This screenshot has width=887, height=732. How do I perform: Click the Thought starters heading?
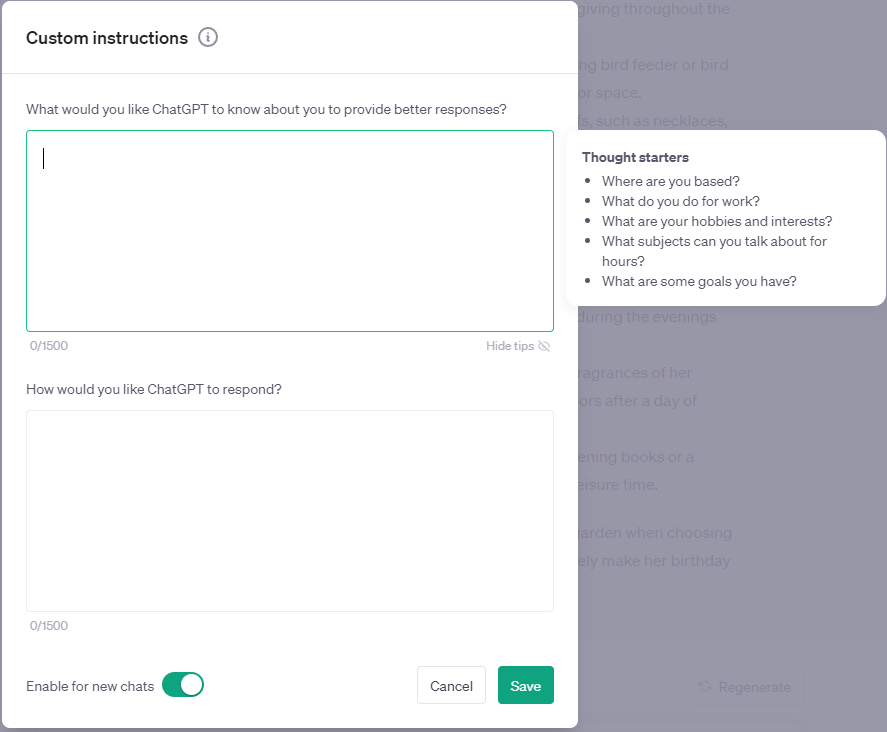point(635,157)
